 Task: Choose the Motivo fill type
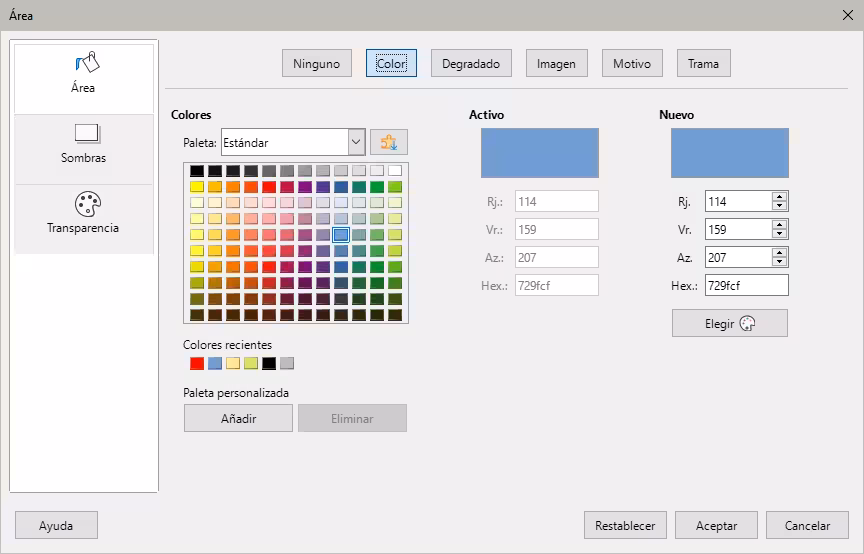632,63
